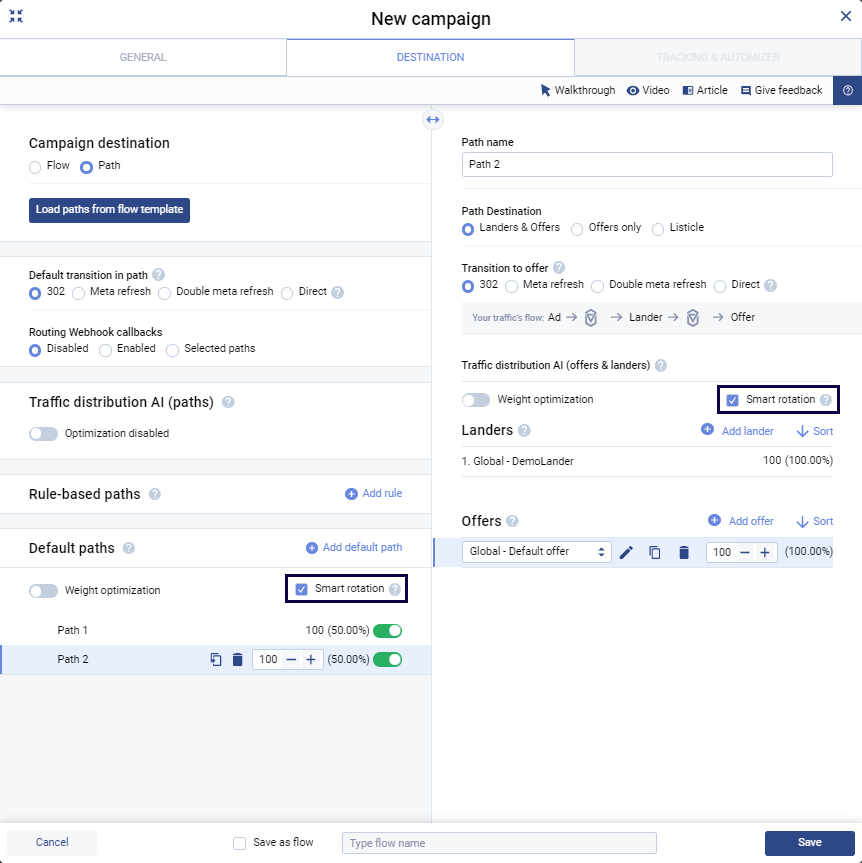Click the copy icon next to Path 2
Image resolution: width=862 pixels, height=863 pixels.
click(215, 659)
